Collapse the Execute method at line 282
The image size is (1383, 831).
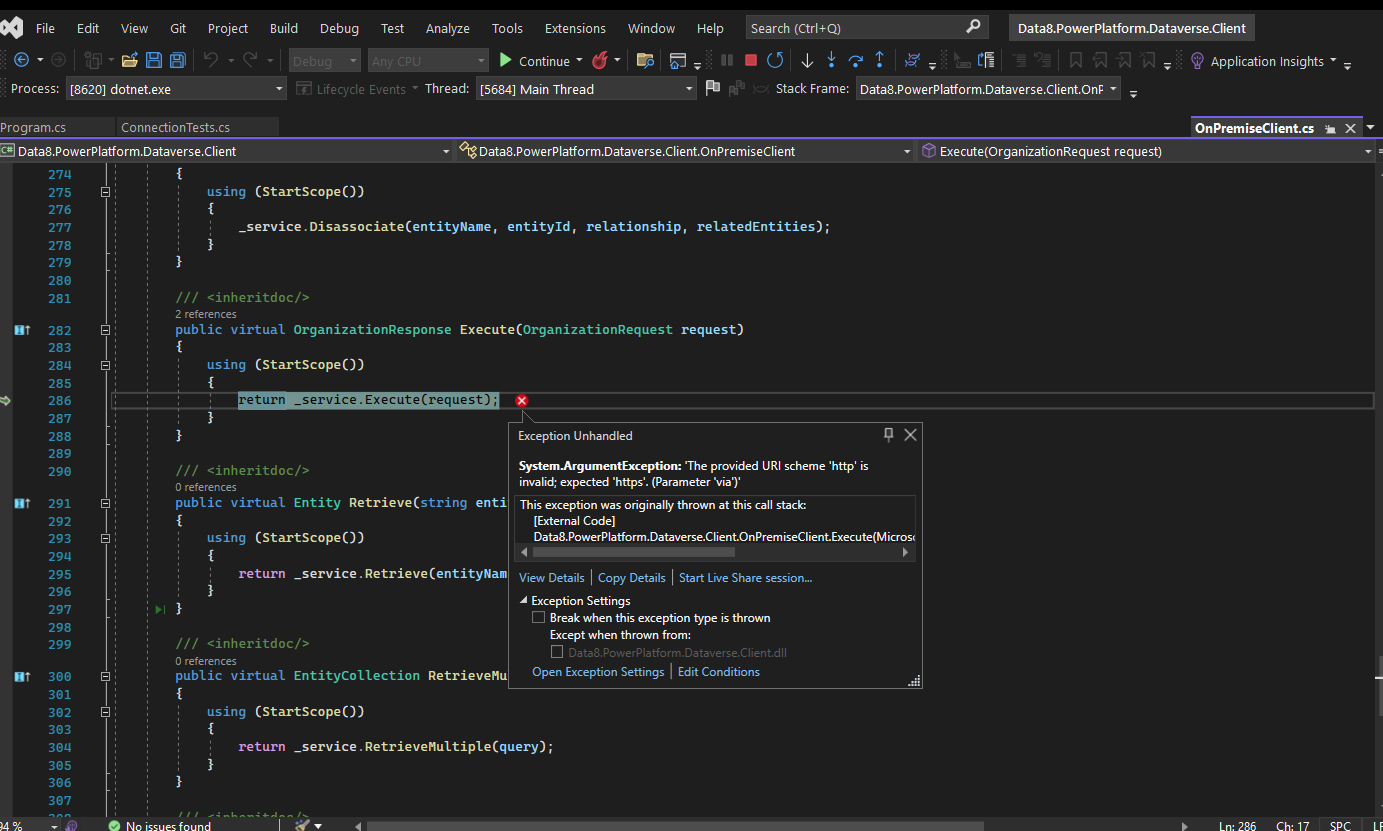[105, 330]
